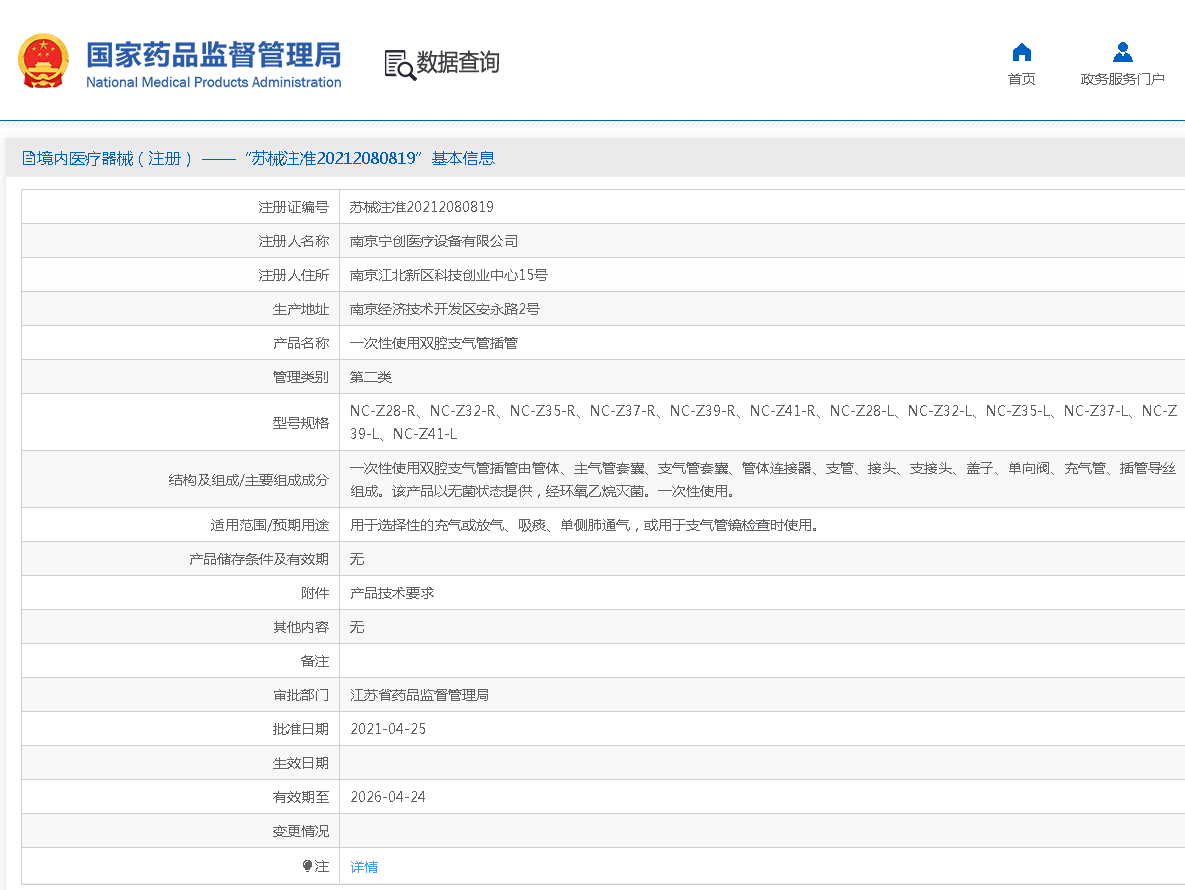This screenshot has width=1185, height=890.
Task: Click 结构及组成/主要组成成分 label
Action: coord(249,480)
